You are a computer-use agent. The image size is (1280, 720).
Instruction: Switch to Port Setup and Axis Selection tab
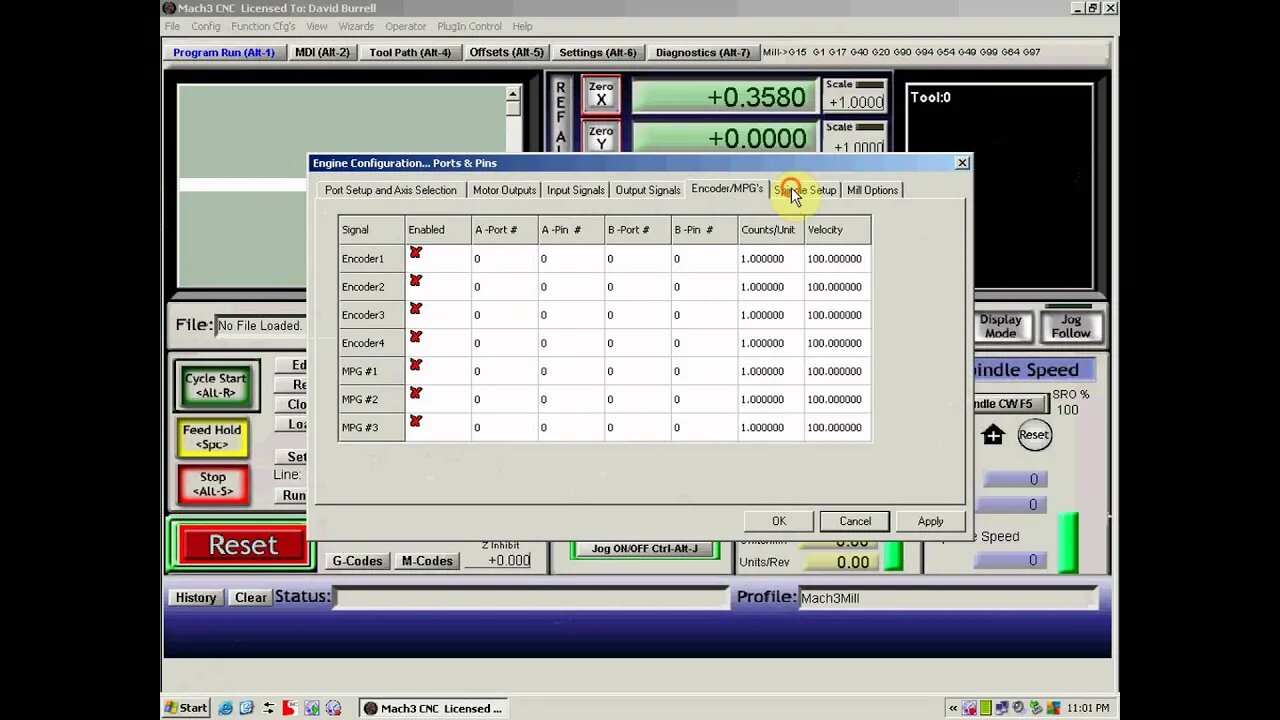pyautogui.click(x=391, y=190)
